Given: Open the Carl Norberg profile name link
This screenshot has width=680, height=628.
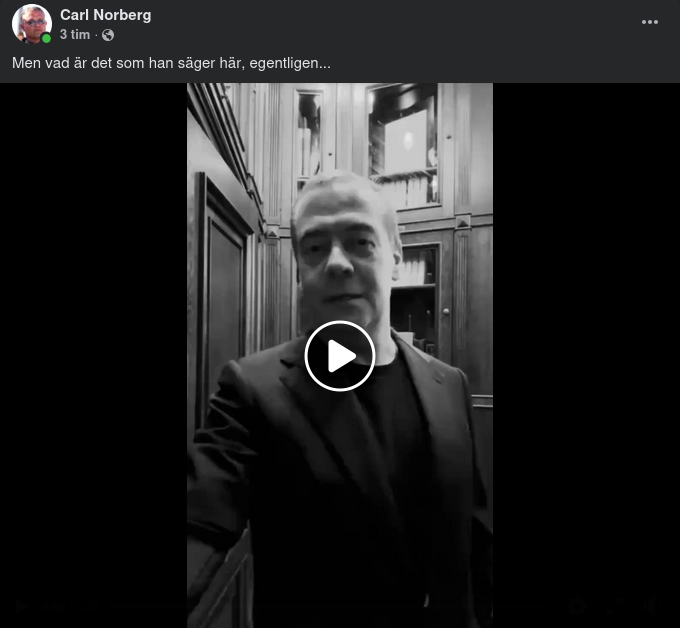Looking at the screenshot, I should 105,15.
